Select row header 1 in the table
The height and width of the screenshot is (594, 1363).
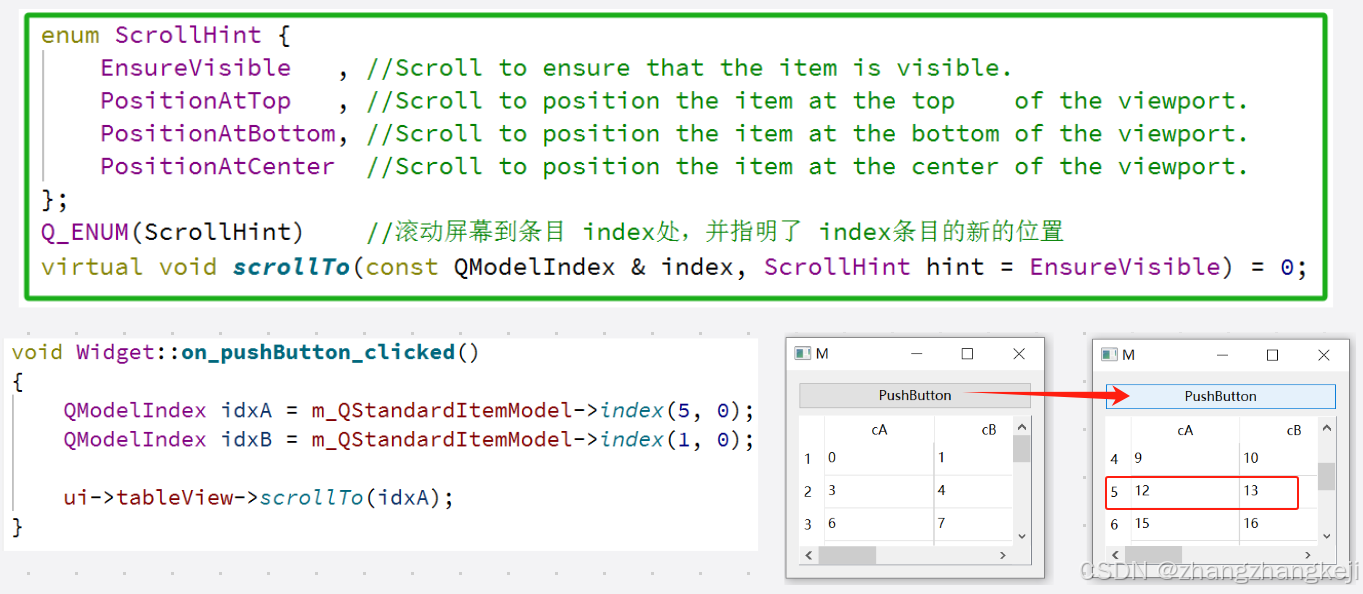click(x=812, y=458)
